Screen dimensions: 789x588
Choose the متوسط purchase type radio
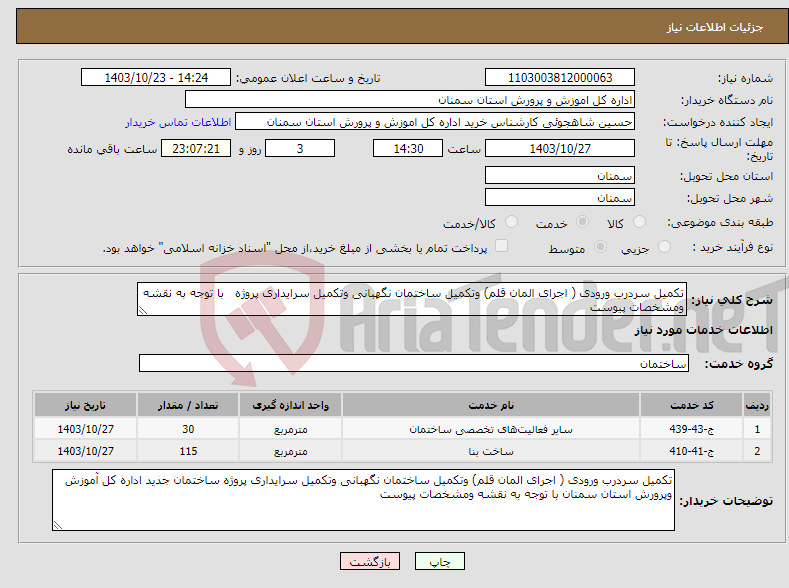click(600, 246)
